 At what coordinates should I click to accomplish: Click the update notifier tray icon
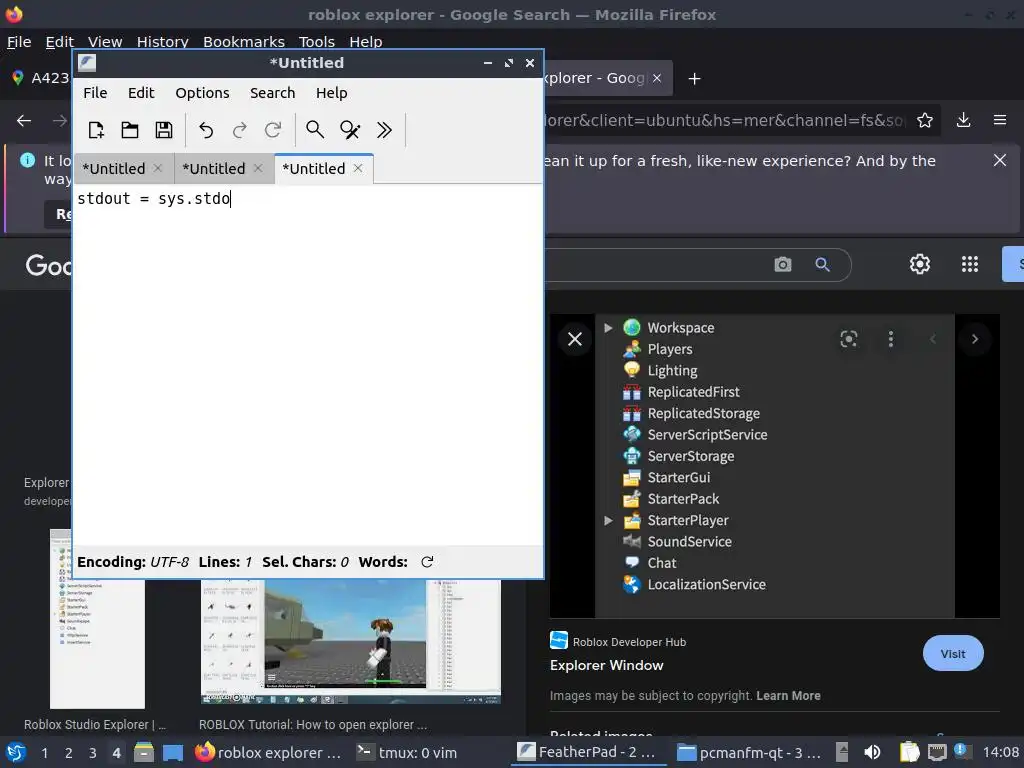(x=961, y=751)
